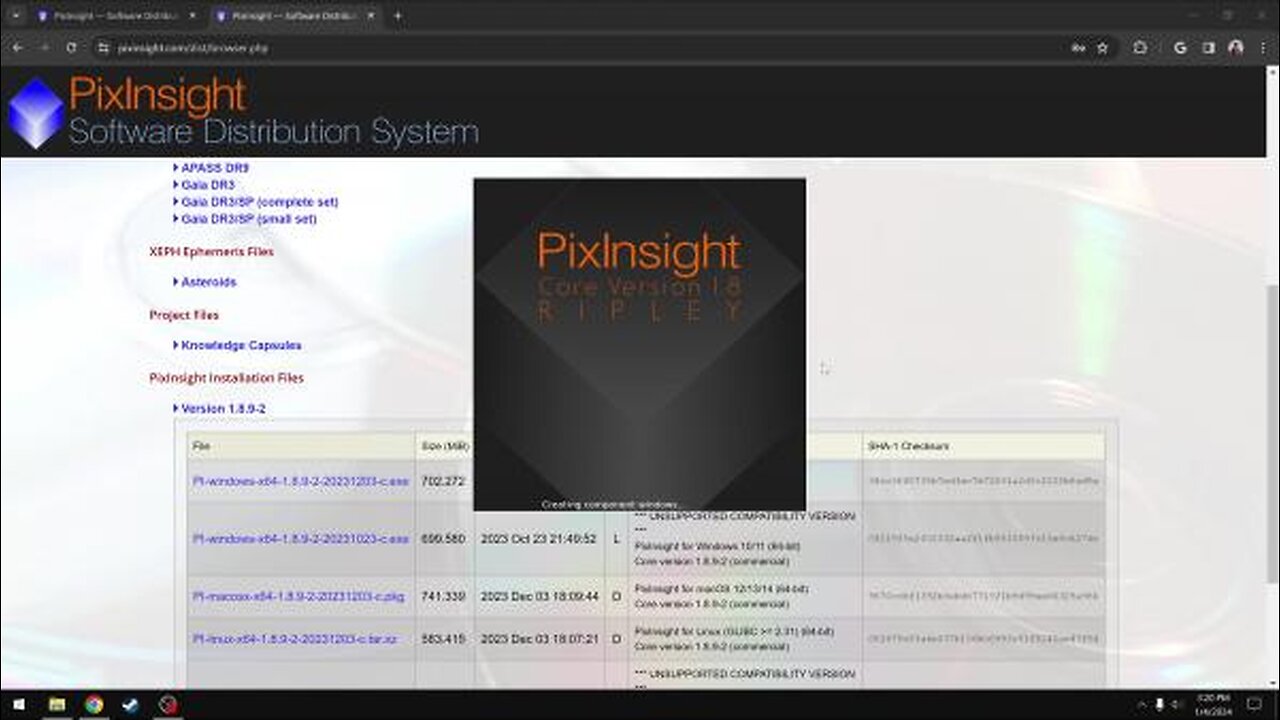The width and height of the screenshot is (1280, 720).
Task: Go forward in browser history
Action: pos(44,47)
